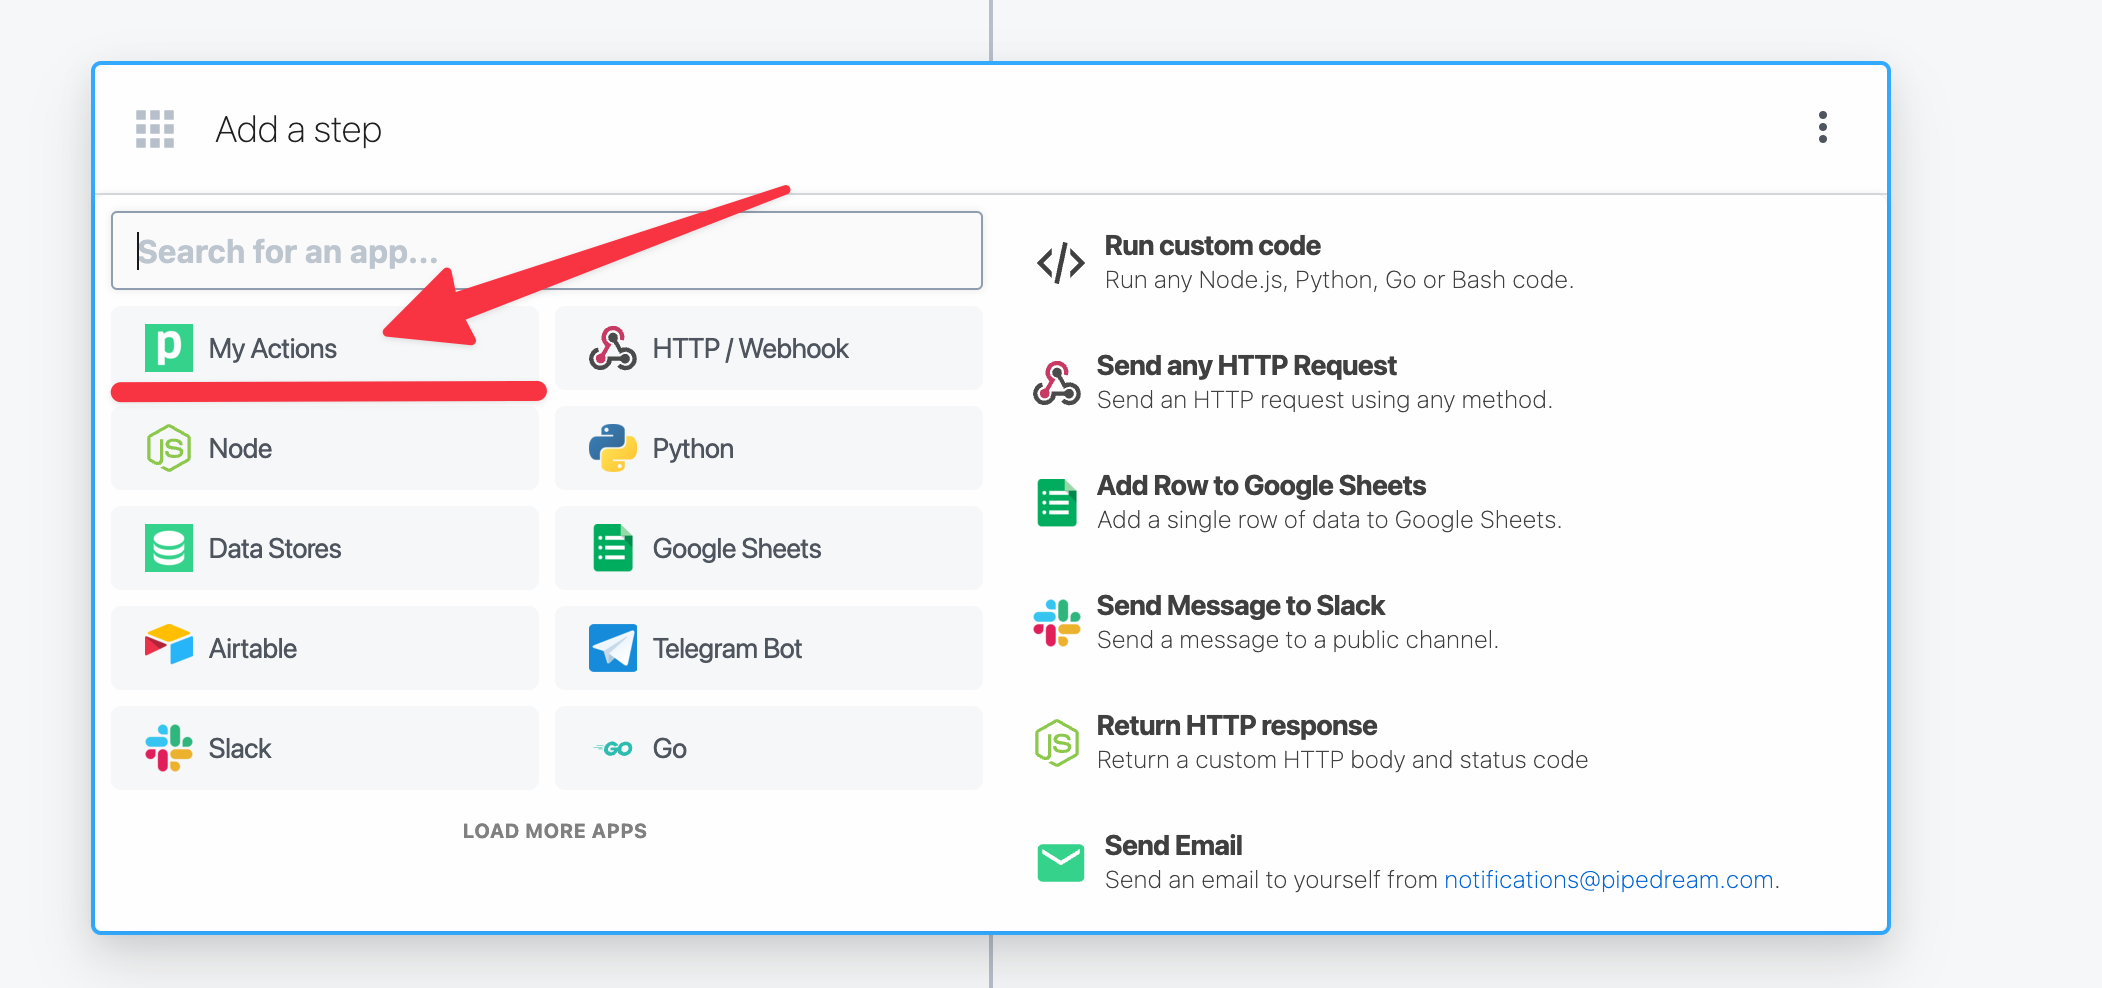Click description Run any Node.js, Python, Go or Bash code
This screenshot has height=988, width=2102.
pos(1339,280)
